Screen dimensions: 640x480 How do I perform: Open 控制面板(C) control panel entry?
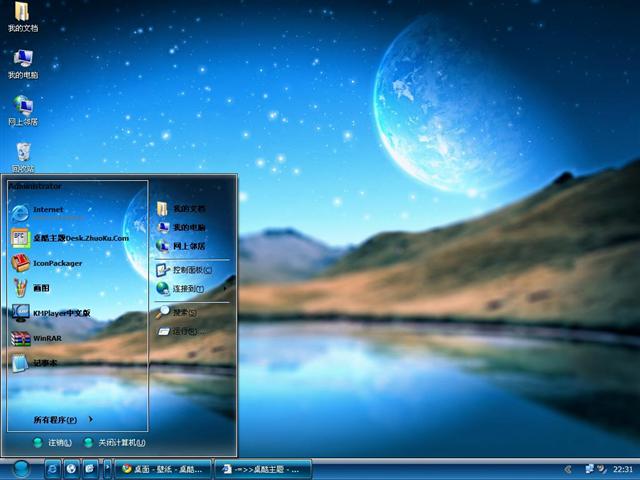point(184,270)
